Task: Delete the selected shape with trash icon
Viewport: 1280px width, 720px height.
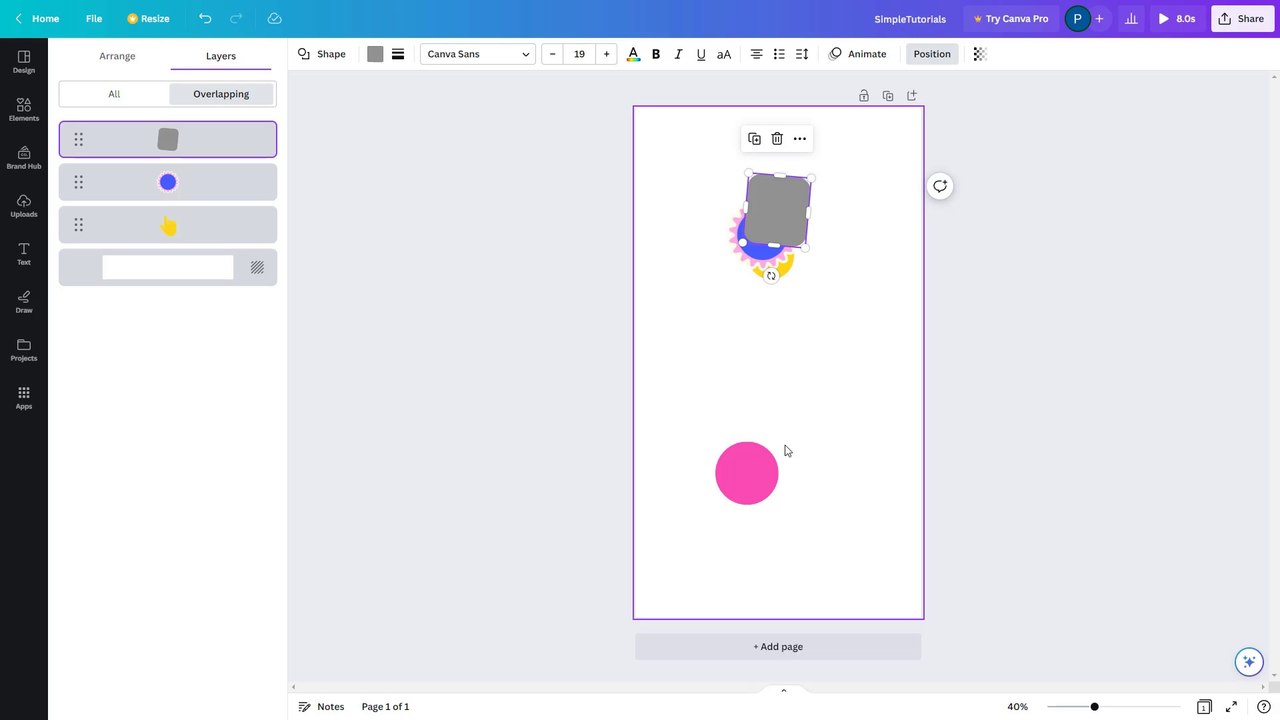Action: click(x=777, y=139)
